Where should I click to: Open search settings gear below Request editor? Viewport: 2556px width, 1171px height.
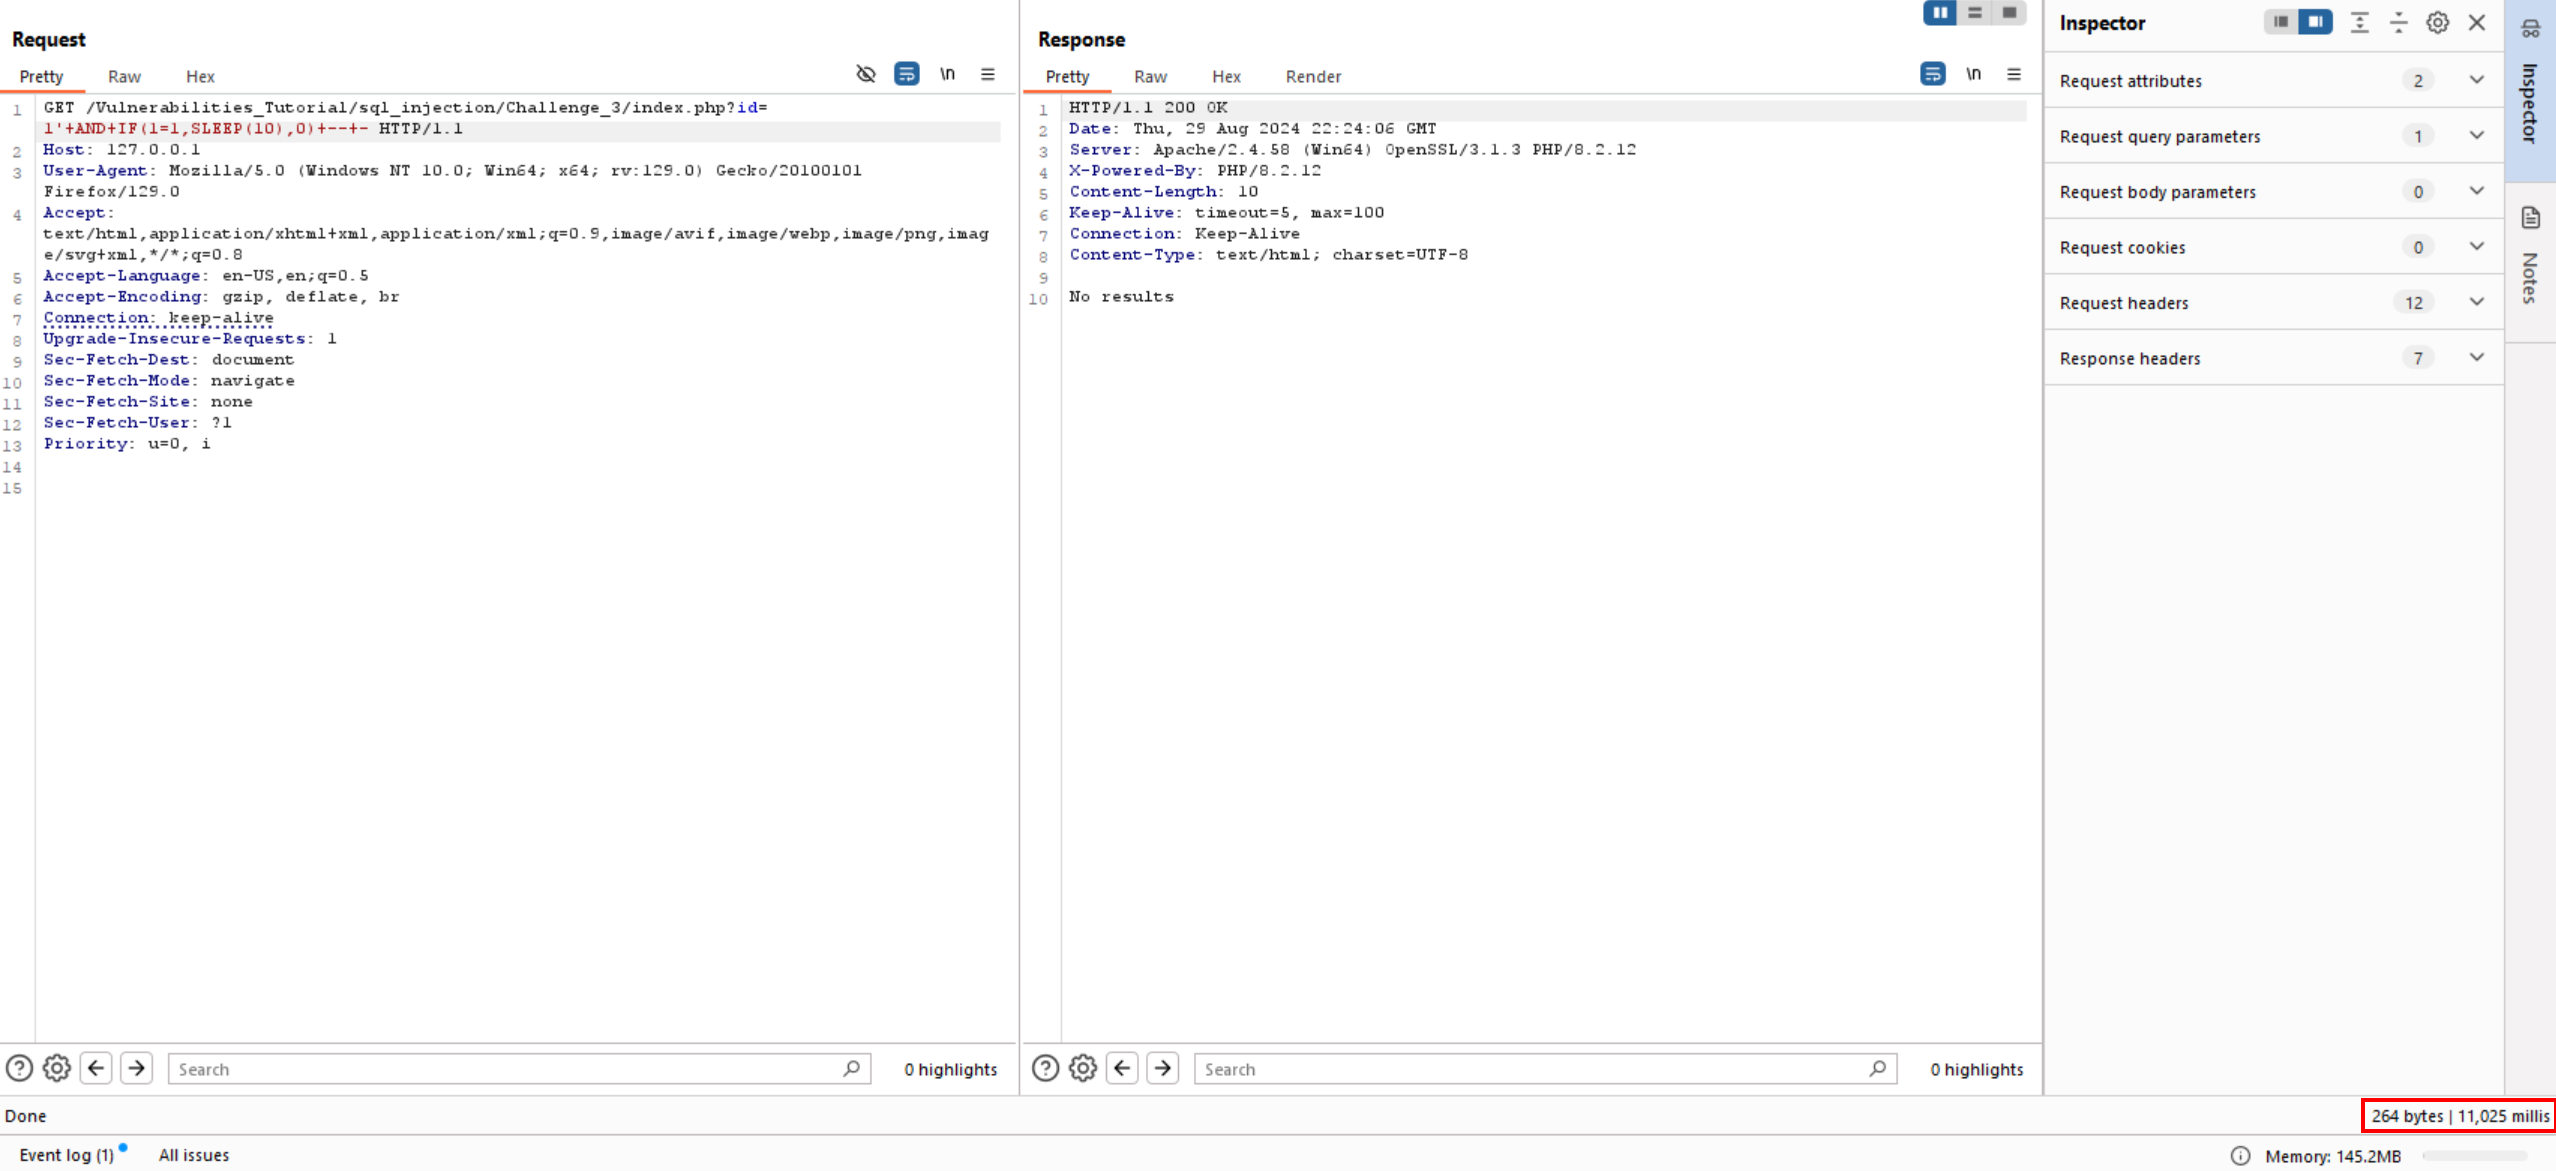pos(57,1068)
